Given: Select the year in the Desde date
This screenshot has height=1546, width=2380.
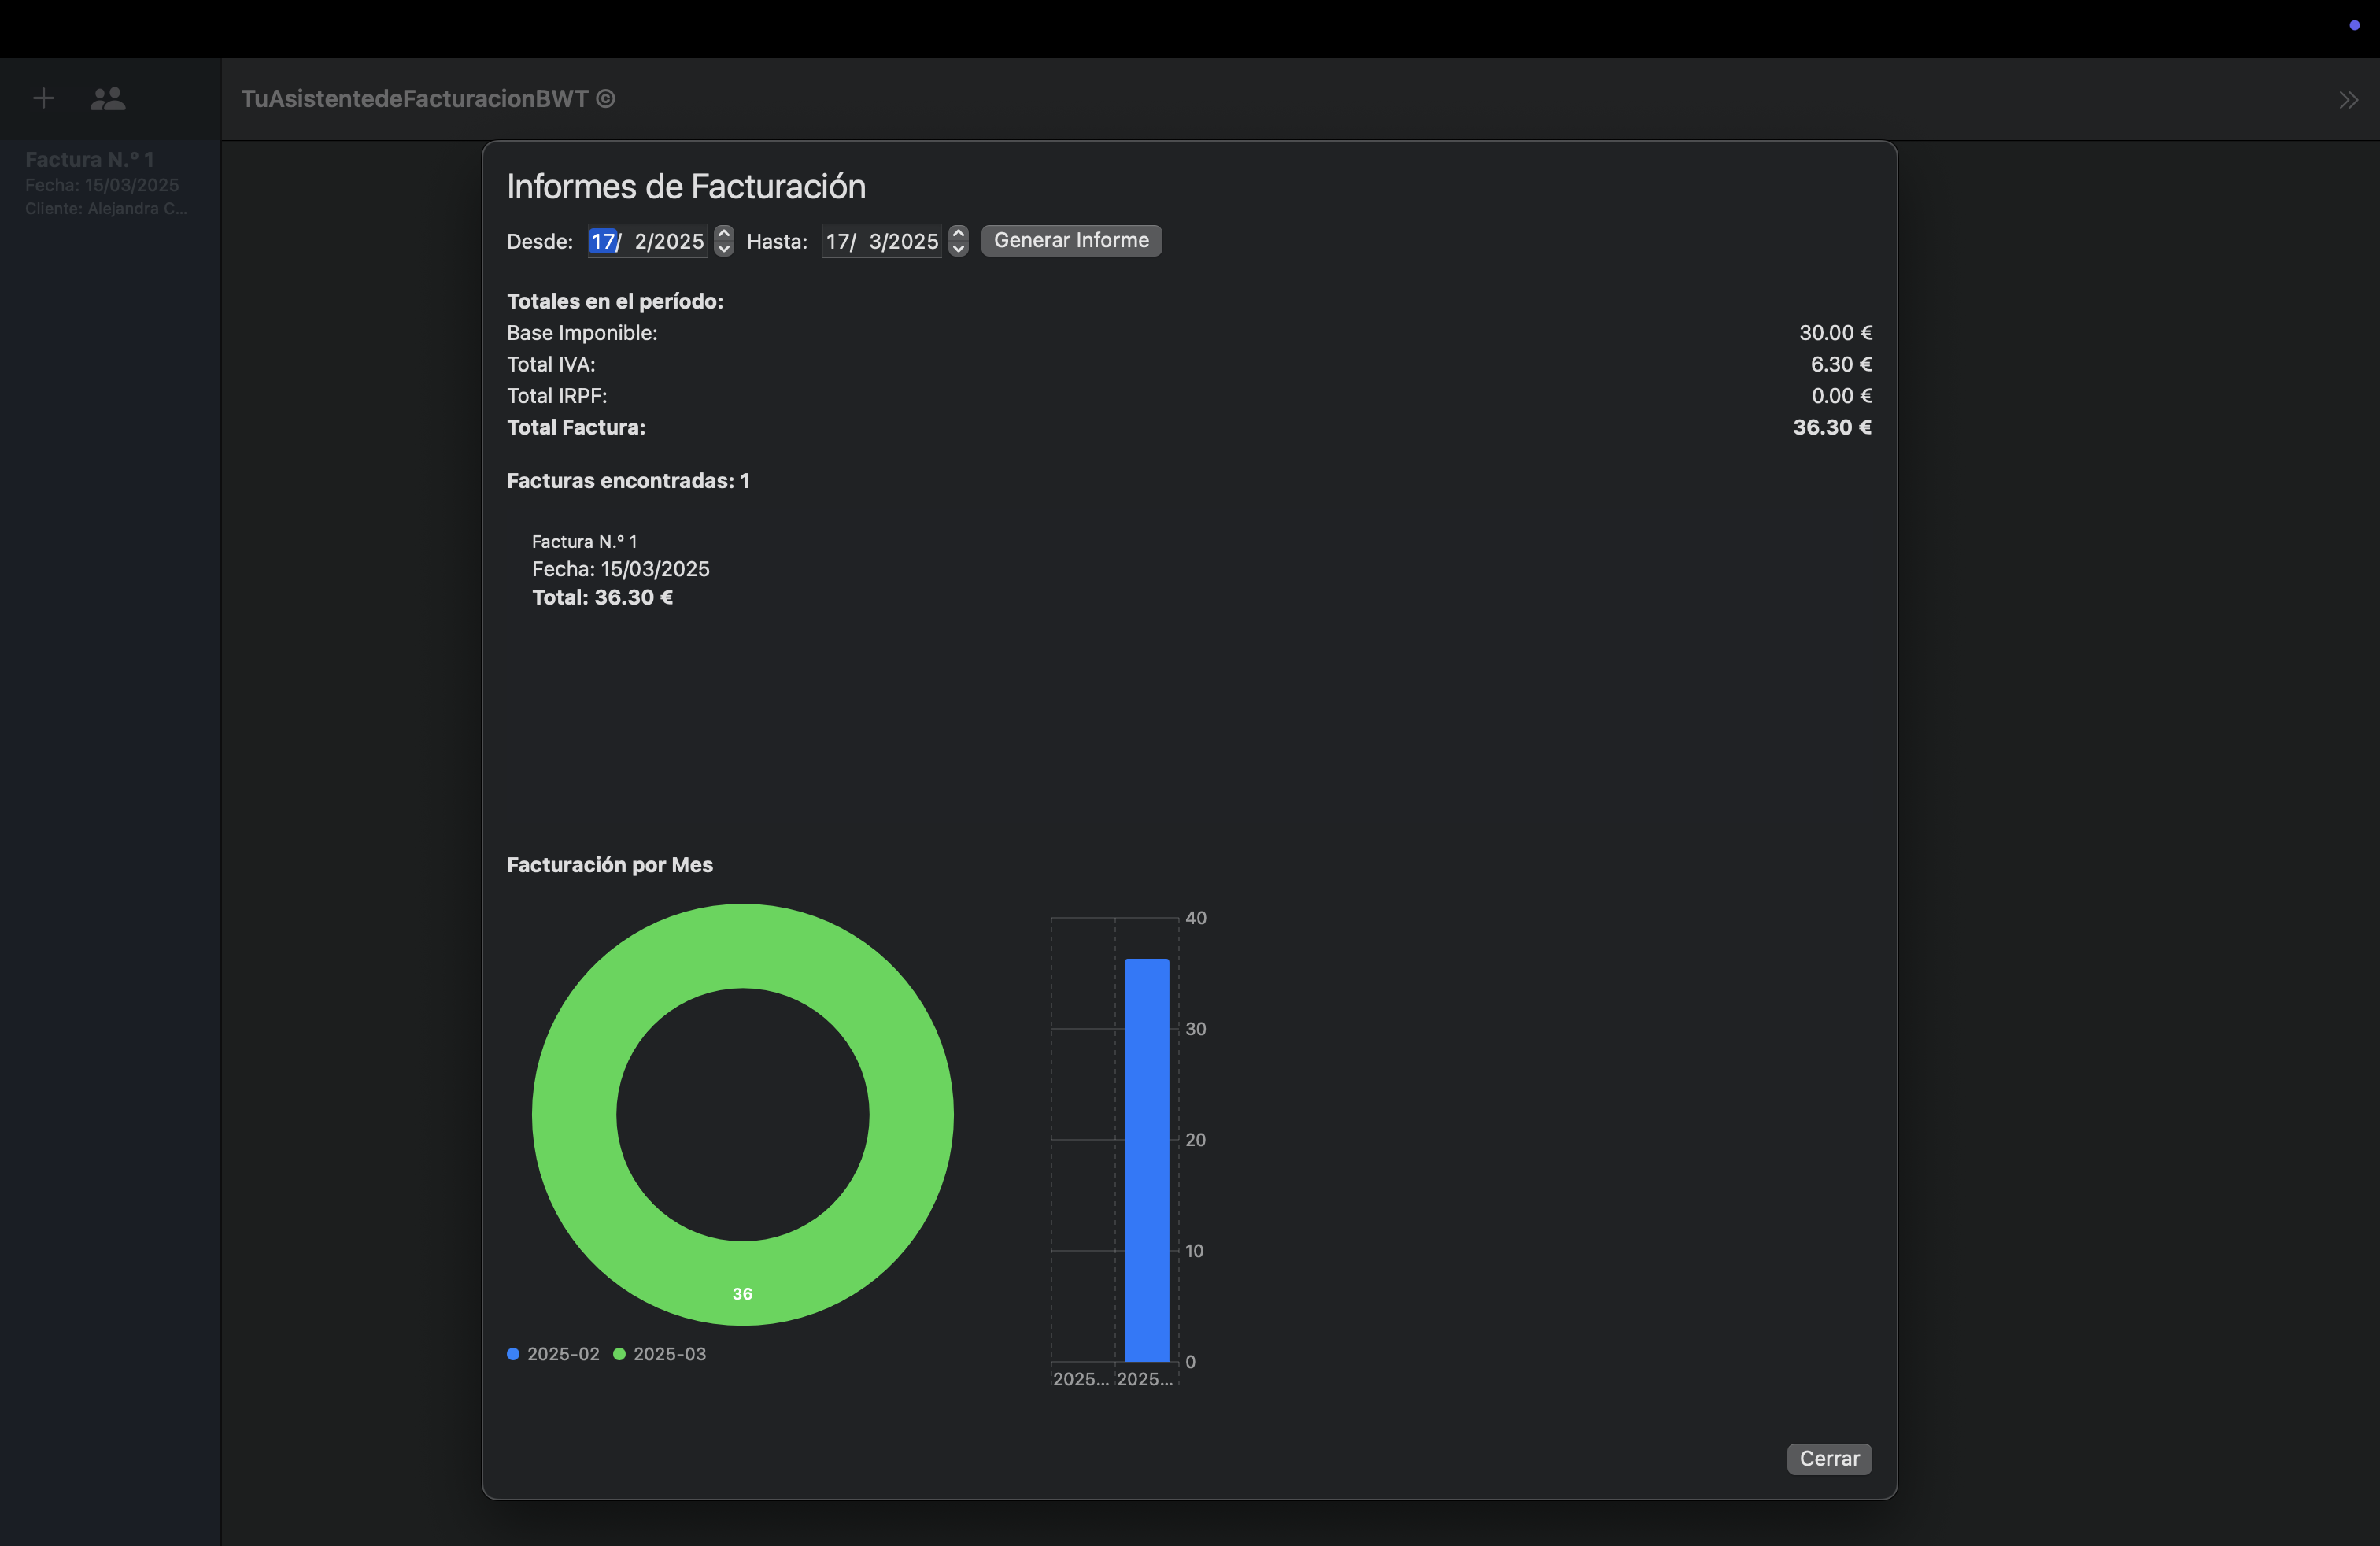Looking at the screenshot, I should pyautogui.click(x=680, y=241).
